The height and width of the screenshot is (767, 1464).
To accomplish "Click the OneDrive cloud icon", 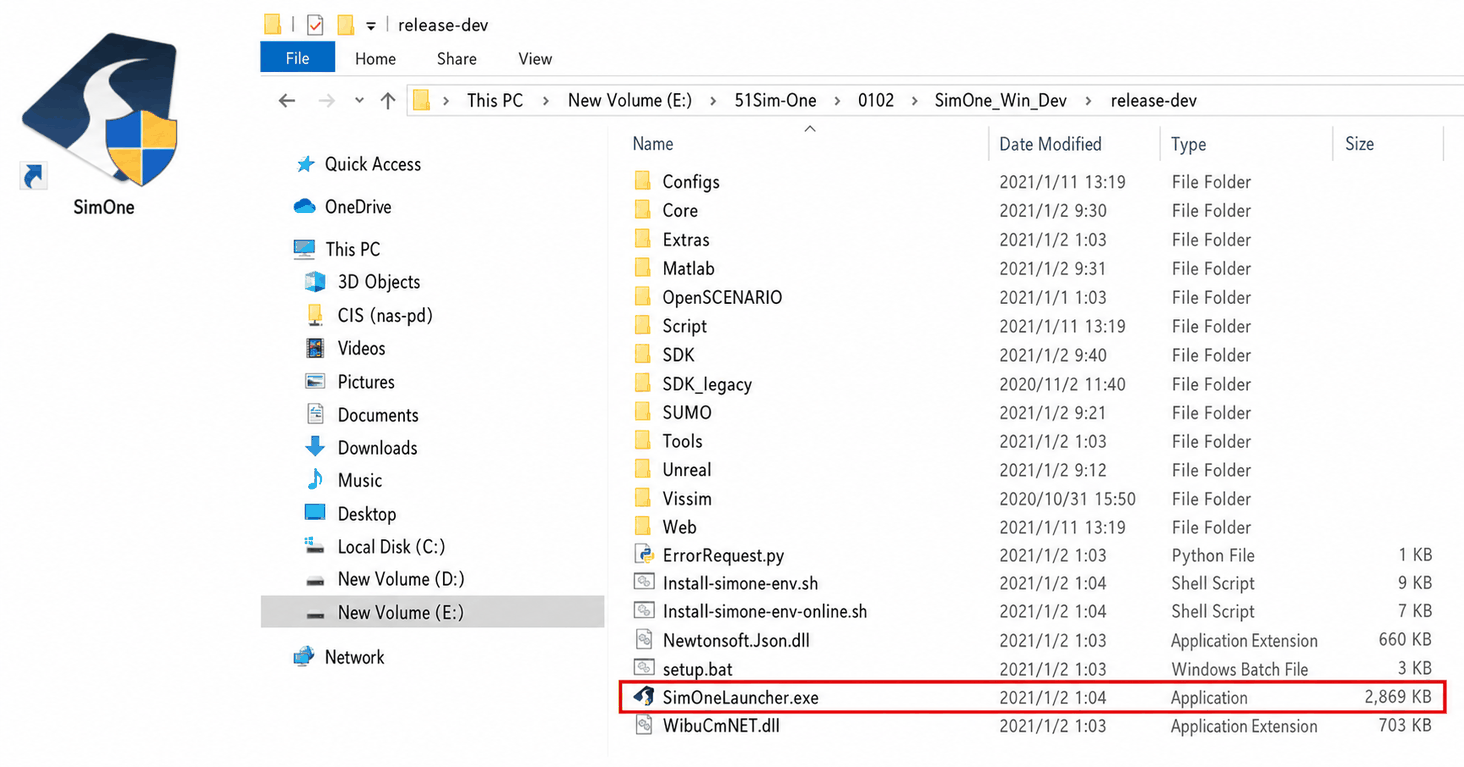I will coord(305,207).
